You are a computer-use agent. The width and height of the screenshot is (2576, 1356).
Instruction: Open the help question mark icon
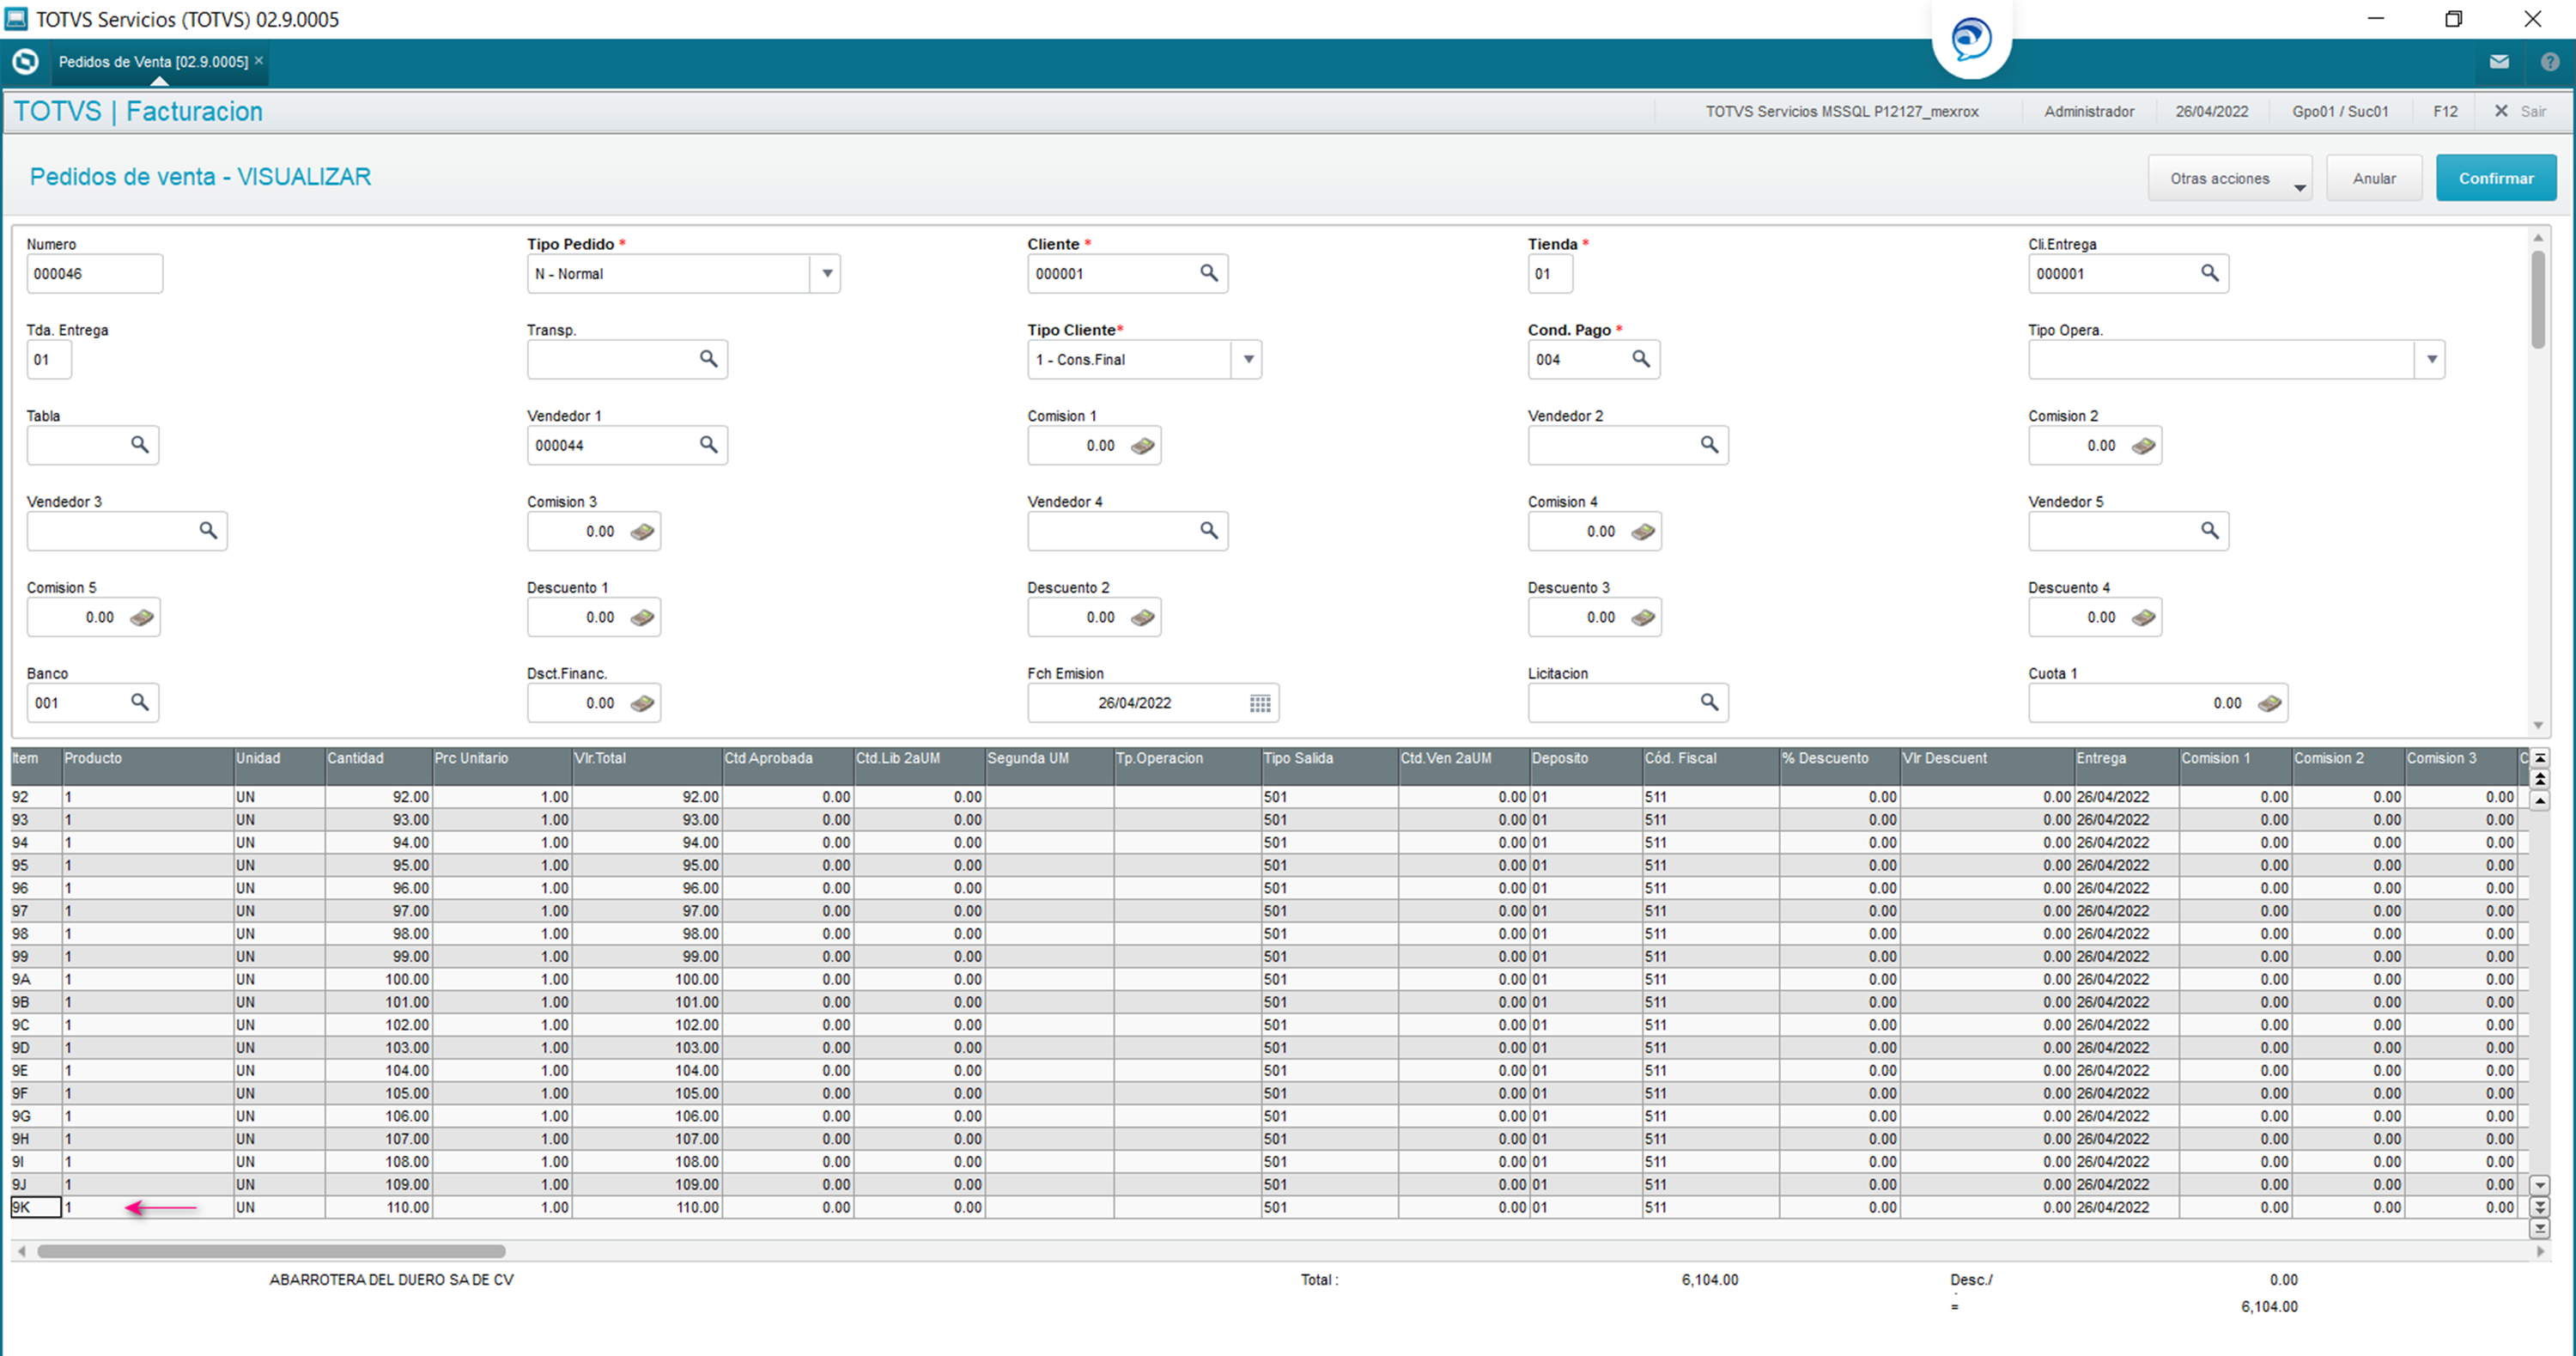pos(2550,62)
